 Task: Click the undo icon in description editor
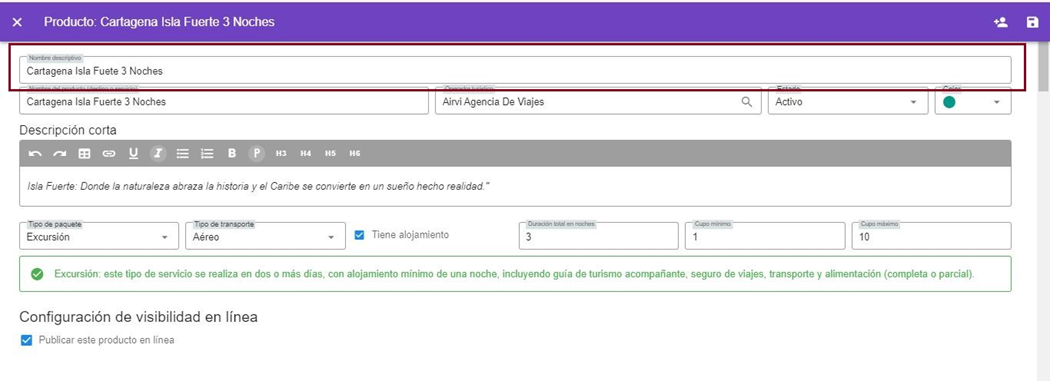[x=35, y=153]
